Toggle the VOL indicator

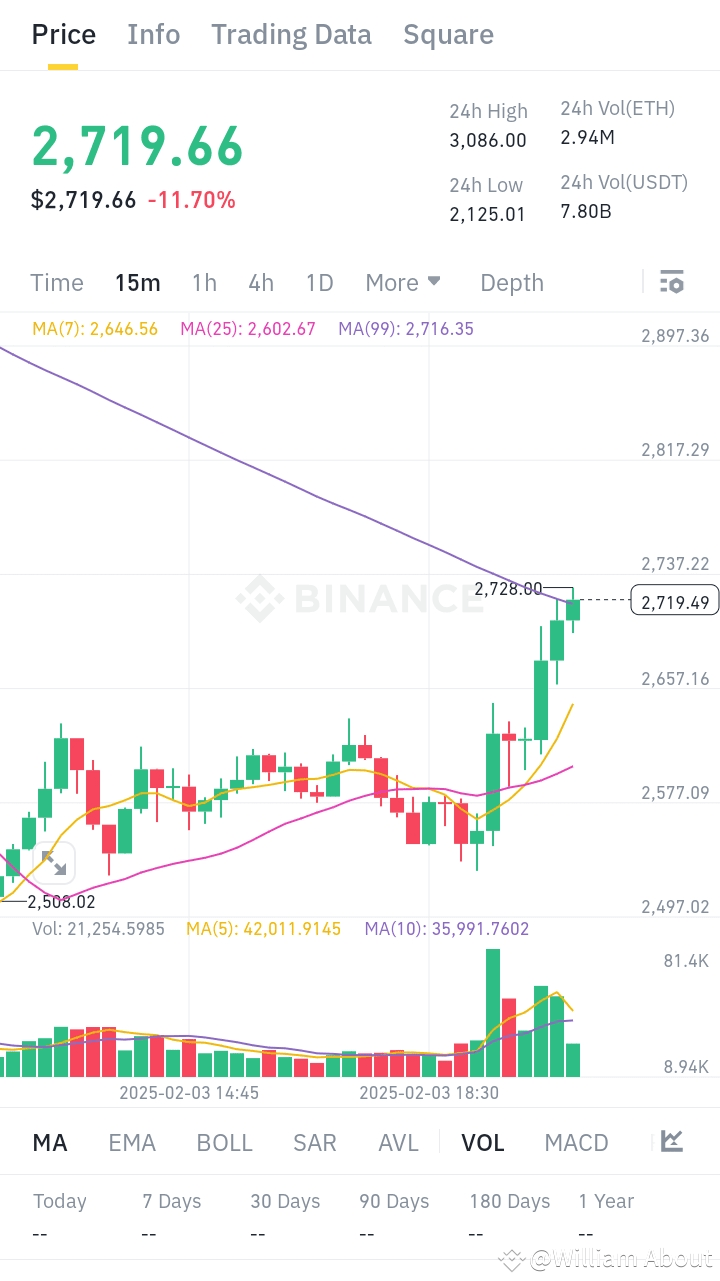483,1142
